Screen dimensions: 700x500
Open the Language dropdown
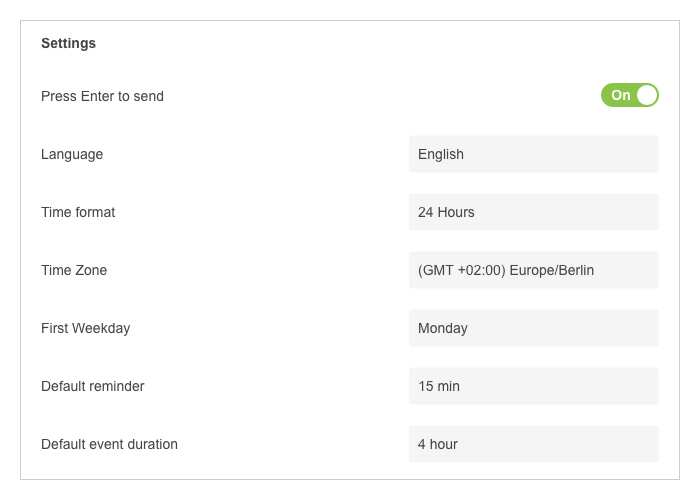tap(533, 154)
